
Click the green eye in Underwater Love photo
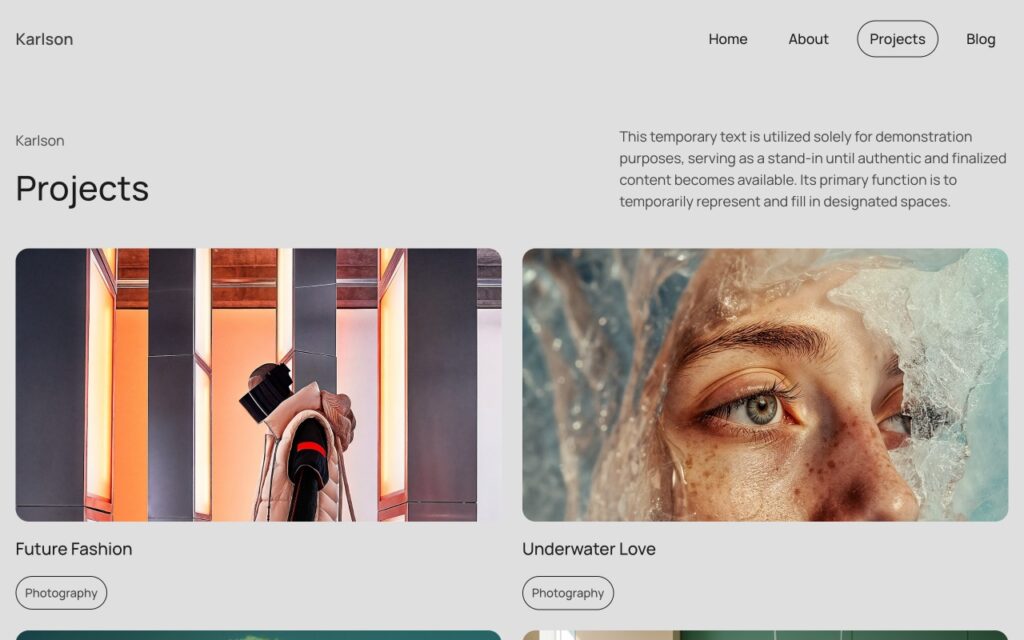coord(761,409)
